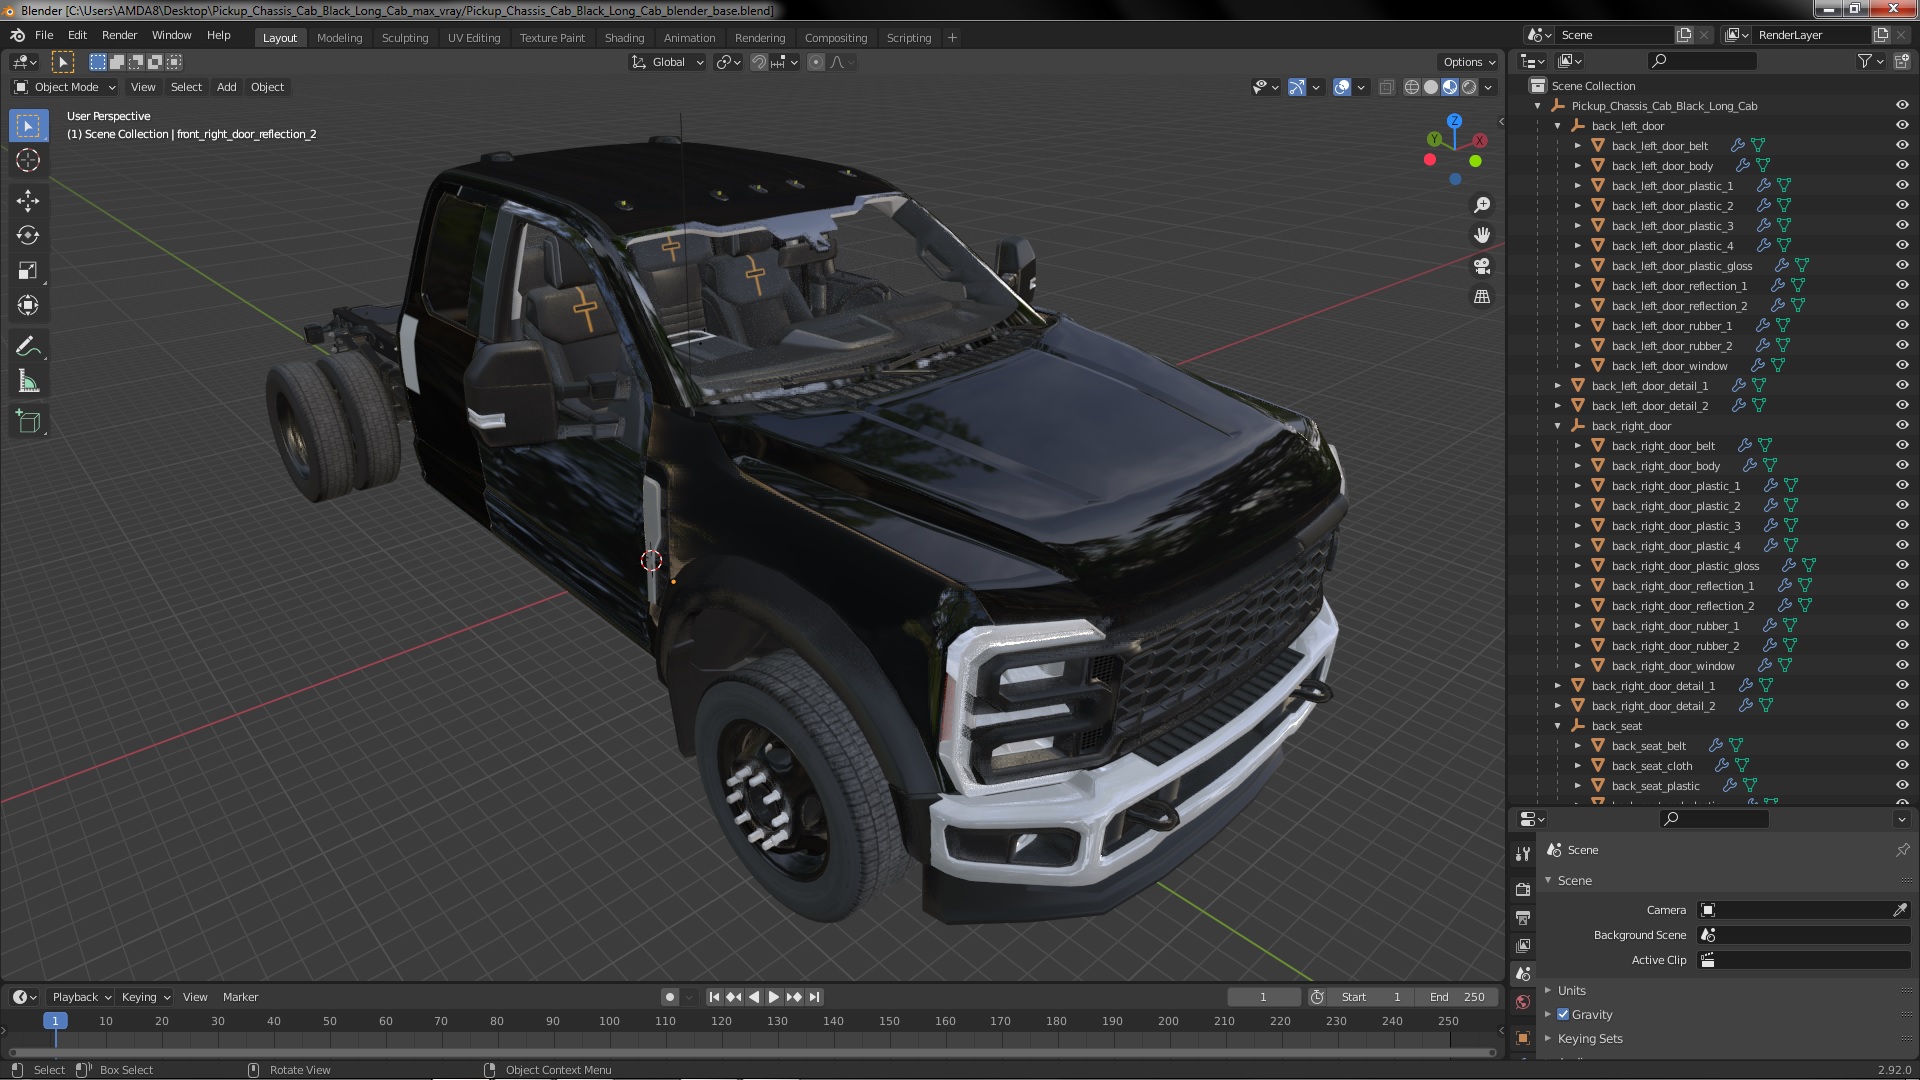Screen dimensions: 1920x1080
Task: Click the pan view hand icon
Action: click(x=1482, y=235)
